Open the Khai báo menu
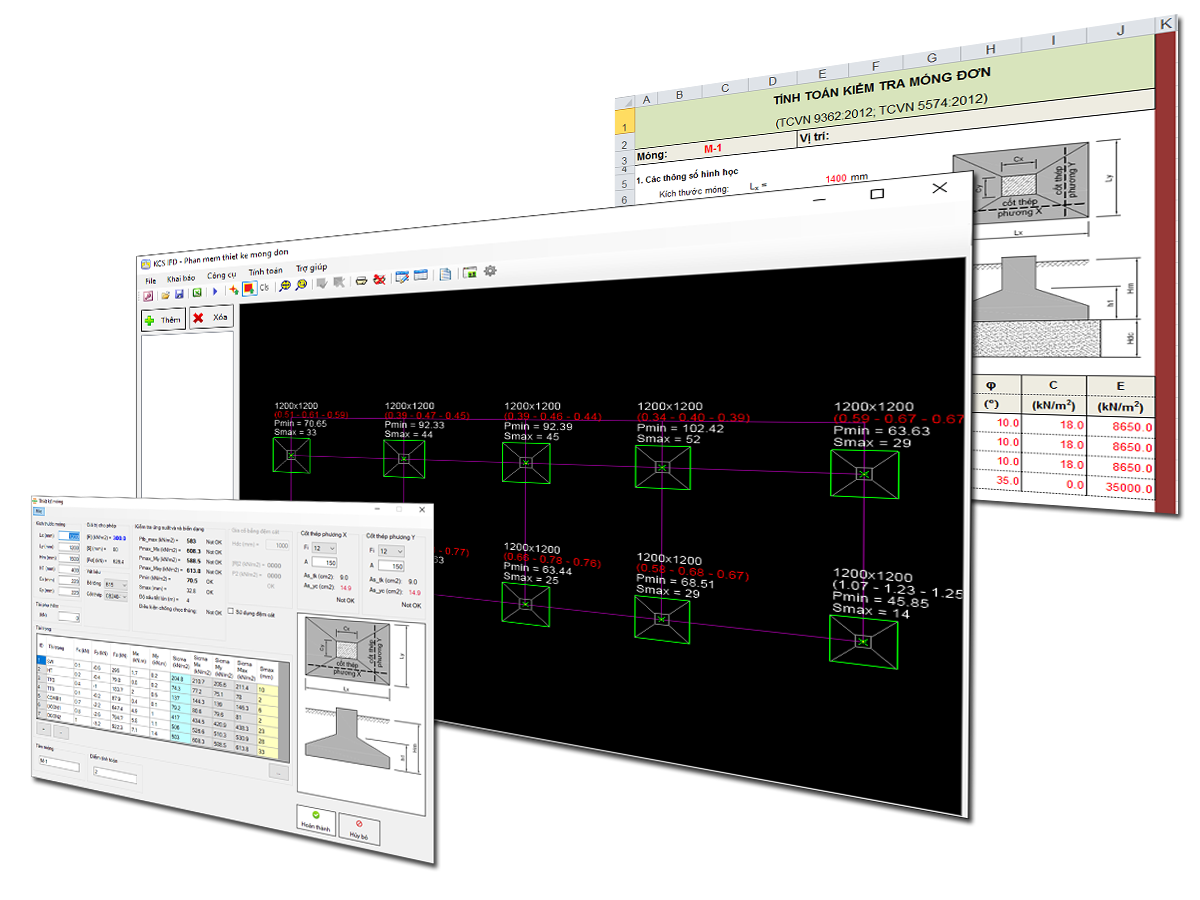The height and width of the screenshot is (900, 1200). click(181, 278)
